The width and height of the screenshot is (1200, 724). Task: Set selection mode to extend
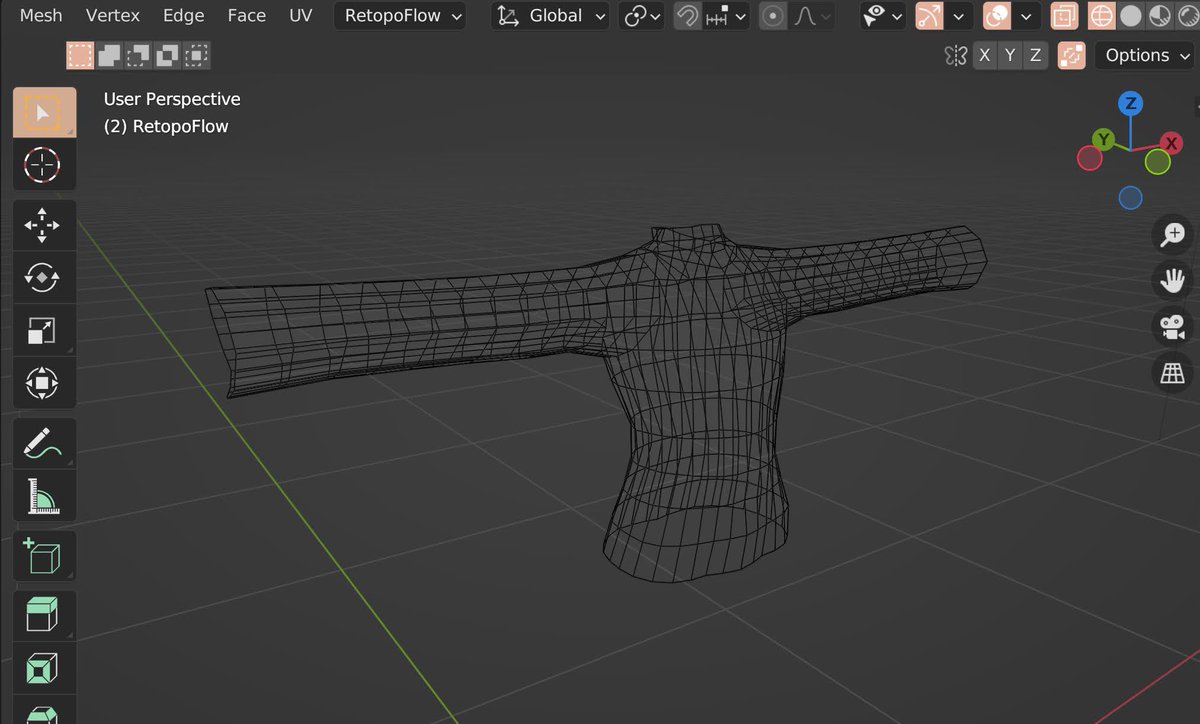pos(109,55)
